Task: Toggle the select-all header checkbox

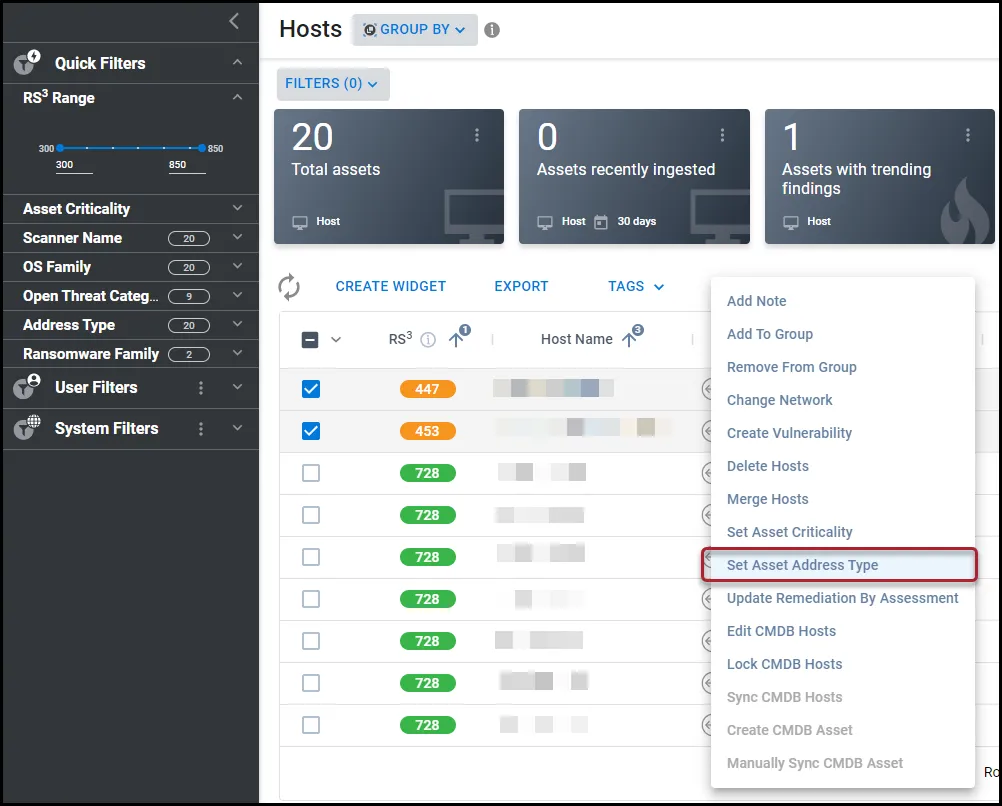Action: 310,339
